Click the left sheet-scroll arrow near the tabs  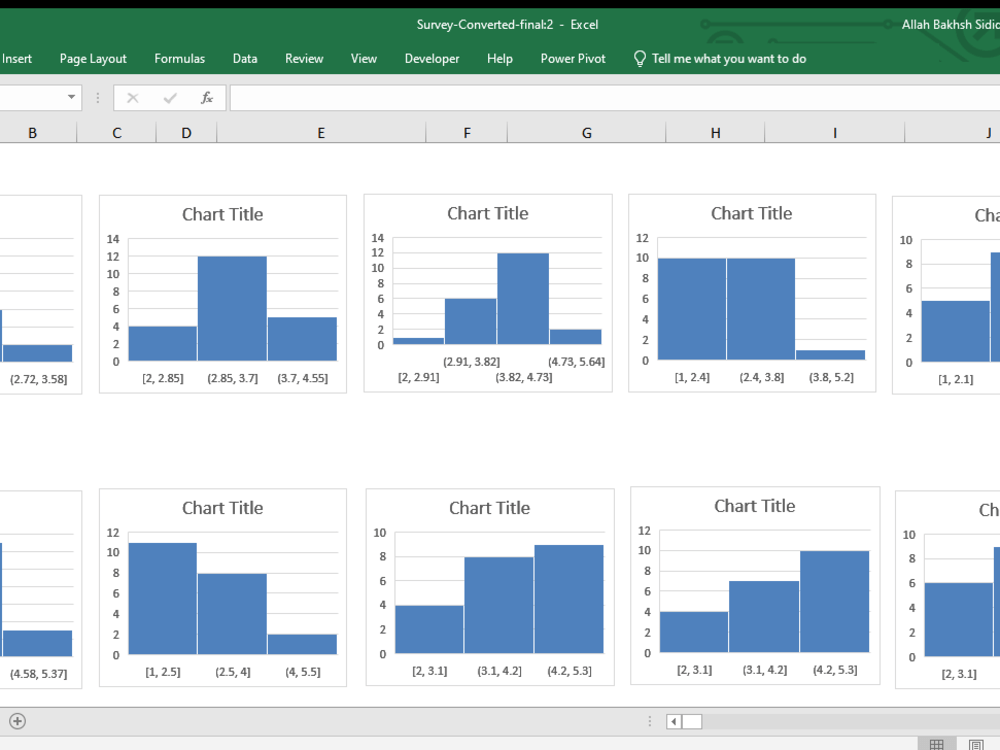tap(672, 720)
